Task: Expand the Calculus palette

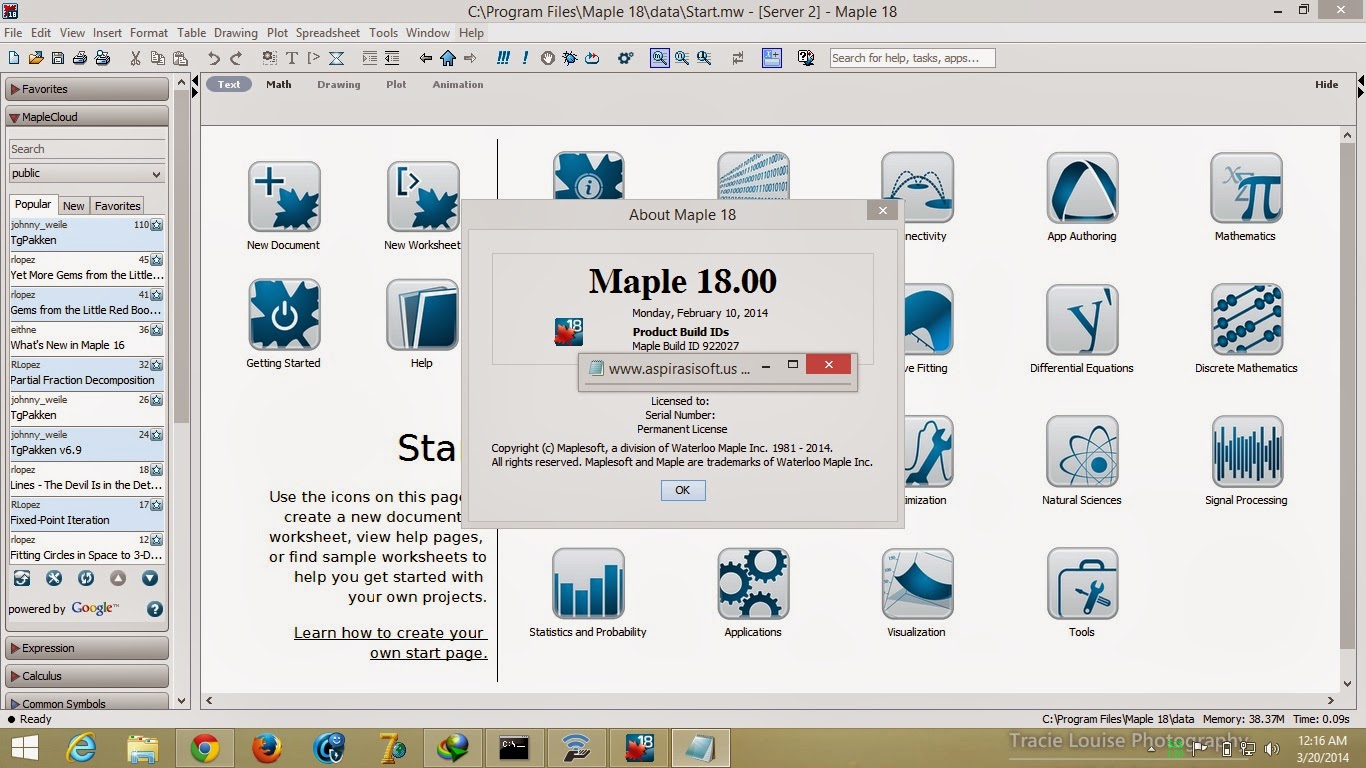Action: (87, 676)
